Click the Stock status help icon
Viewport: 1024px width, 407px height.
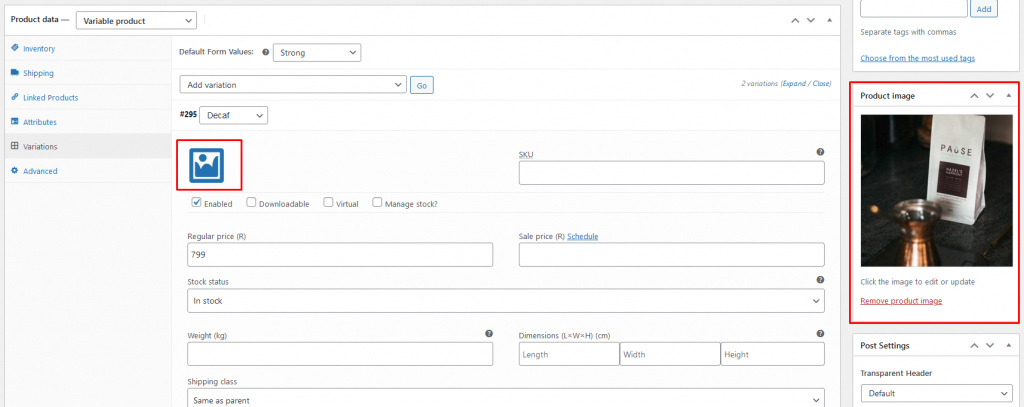click(x=820, y=280)
